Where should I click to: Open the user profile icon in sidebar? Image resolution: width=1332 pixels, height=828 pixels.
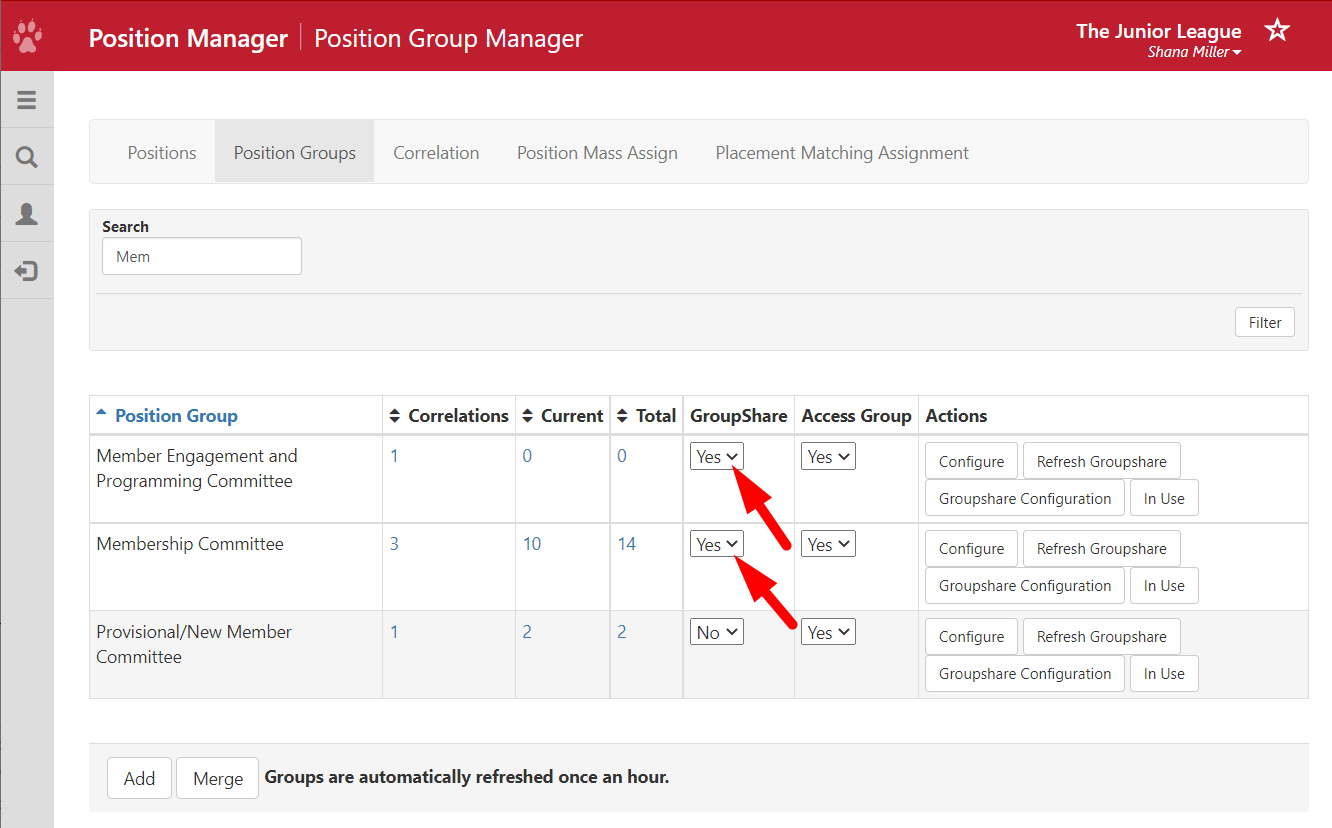point(27,214)
